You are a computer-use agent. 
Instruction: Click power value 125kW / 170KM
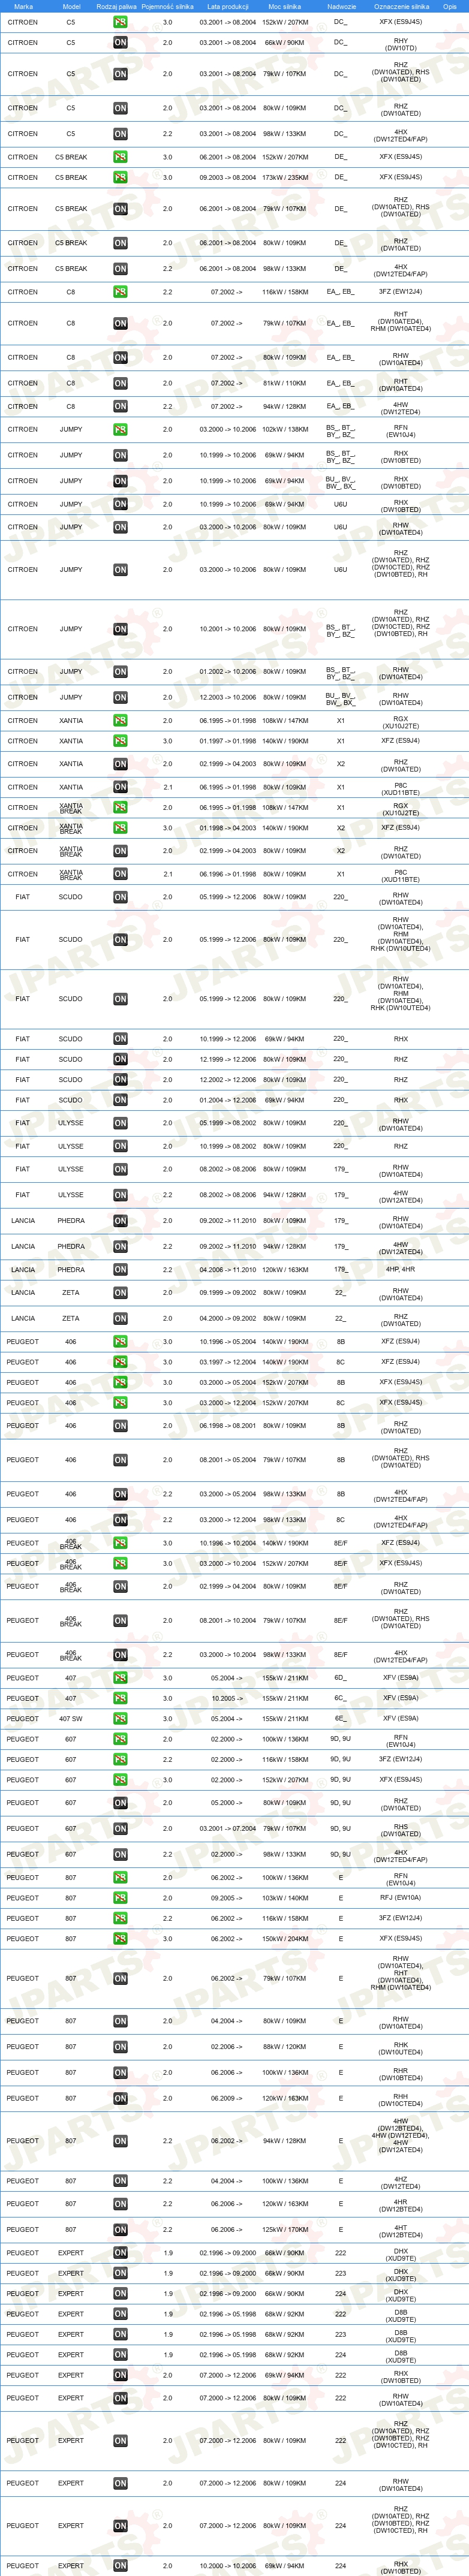[x=285, y=2230]
